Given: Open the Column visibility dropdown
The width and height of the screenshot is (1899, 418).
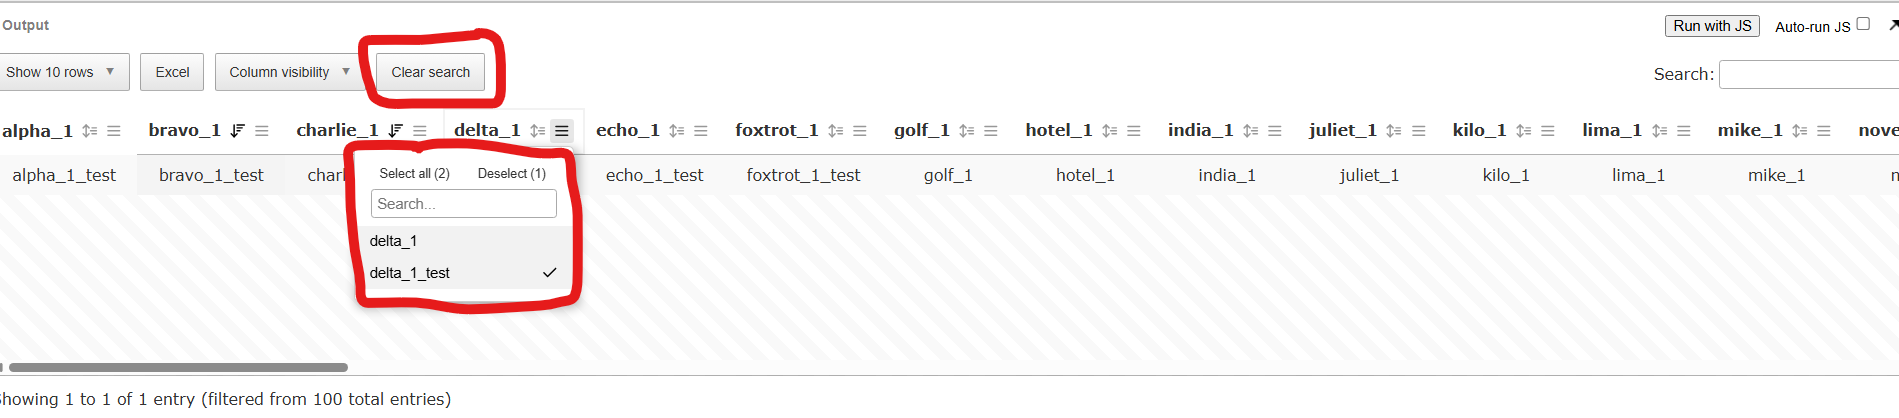Looking at the screenshot, I should pos(289,72).
